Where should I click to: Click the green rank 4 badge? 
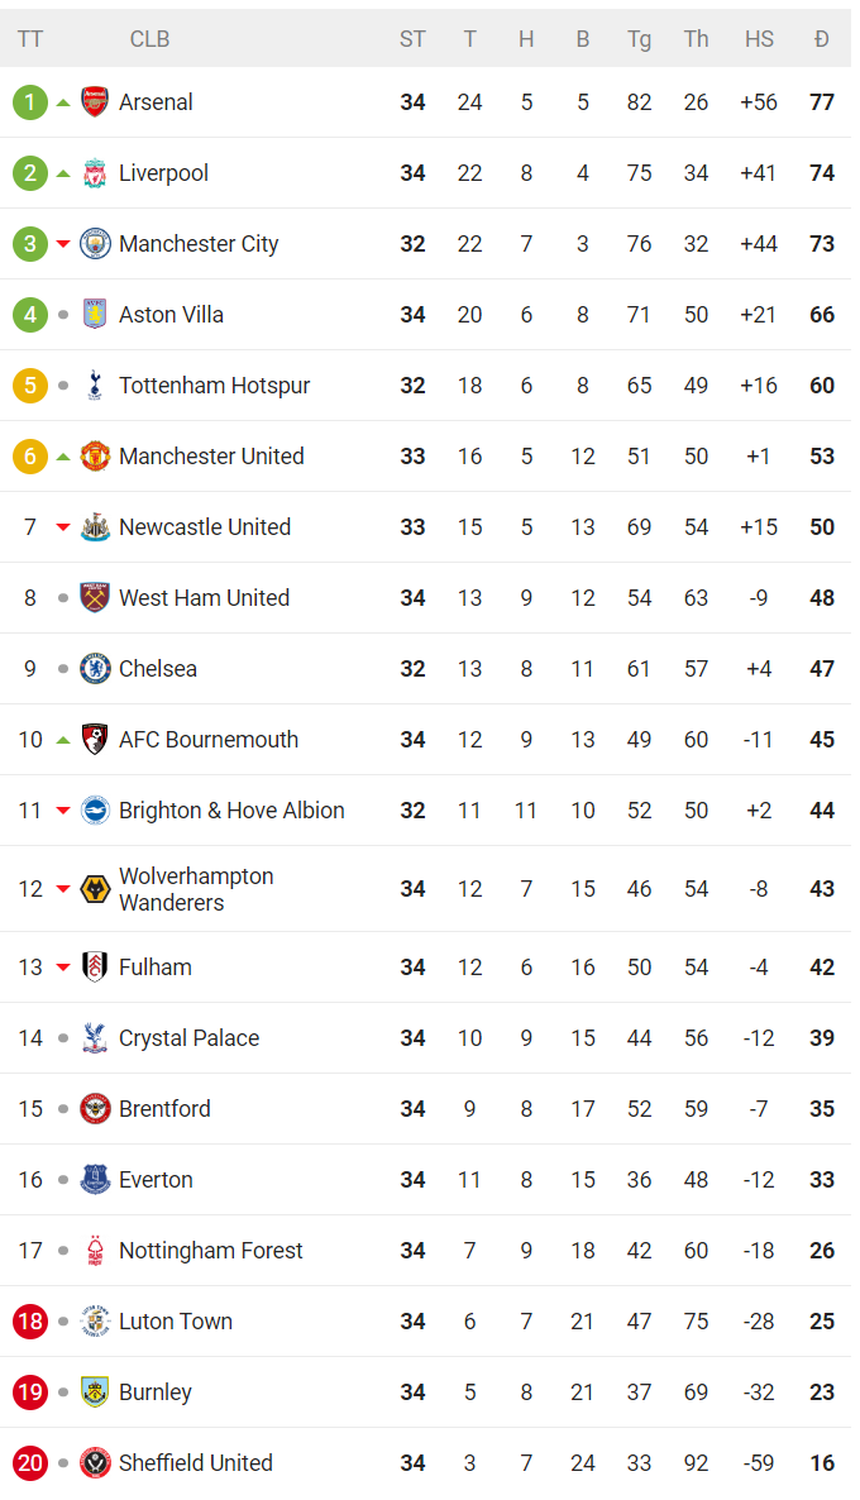click(30, 315)
